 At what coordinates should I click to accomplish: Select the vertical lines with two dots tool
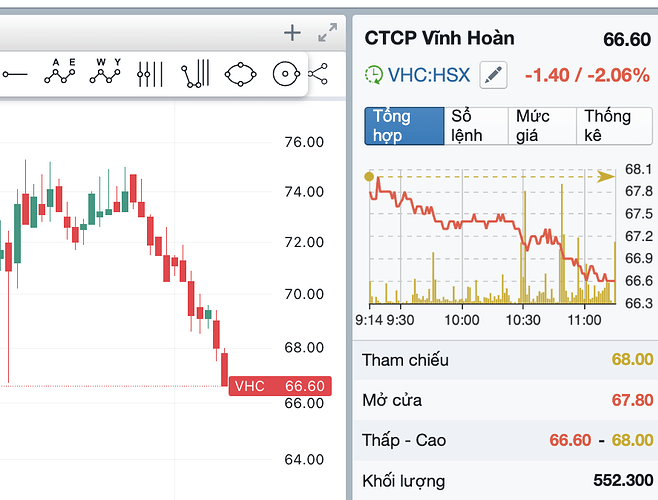[149, 73]
